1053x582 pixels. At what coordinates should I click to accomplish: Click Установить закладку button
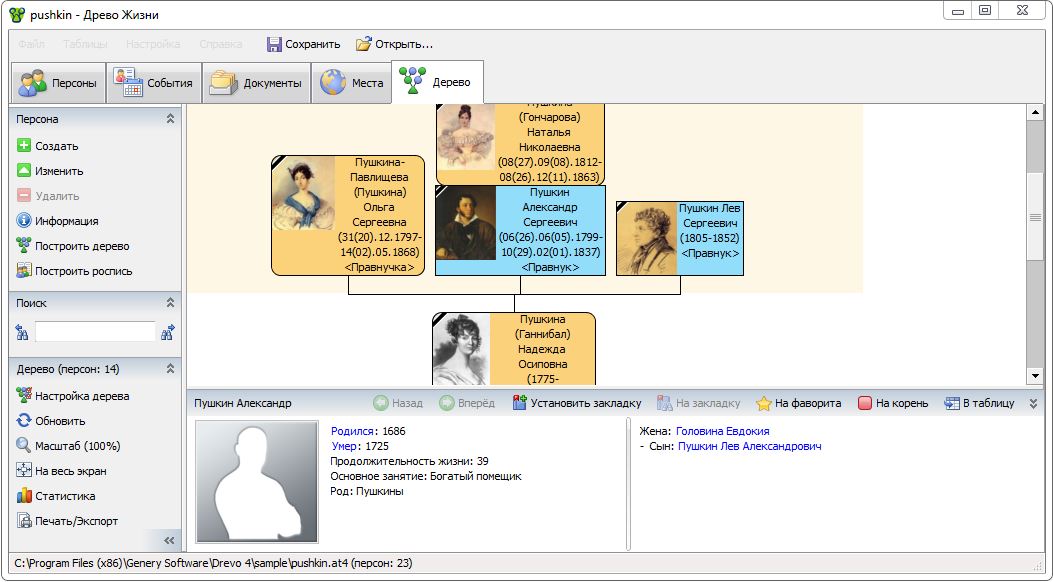point(577,403)
